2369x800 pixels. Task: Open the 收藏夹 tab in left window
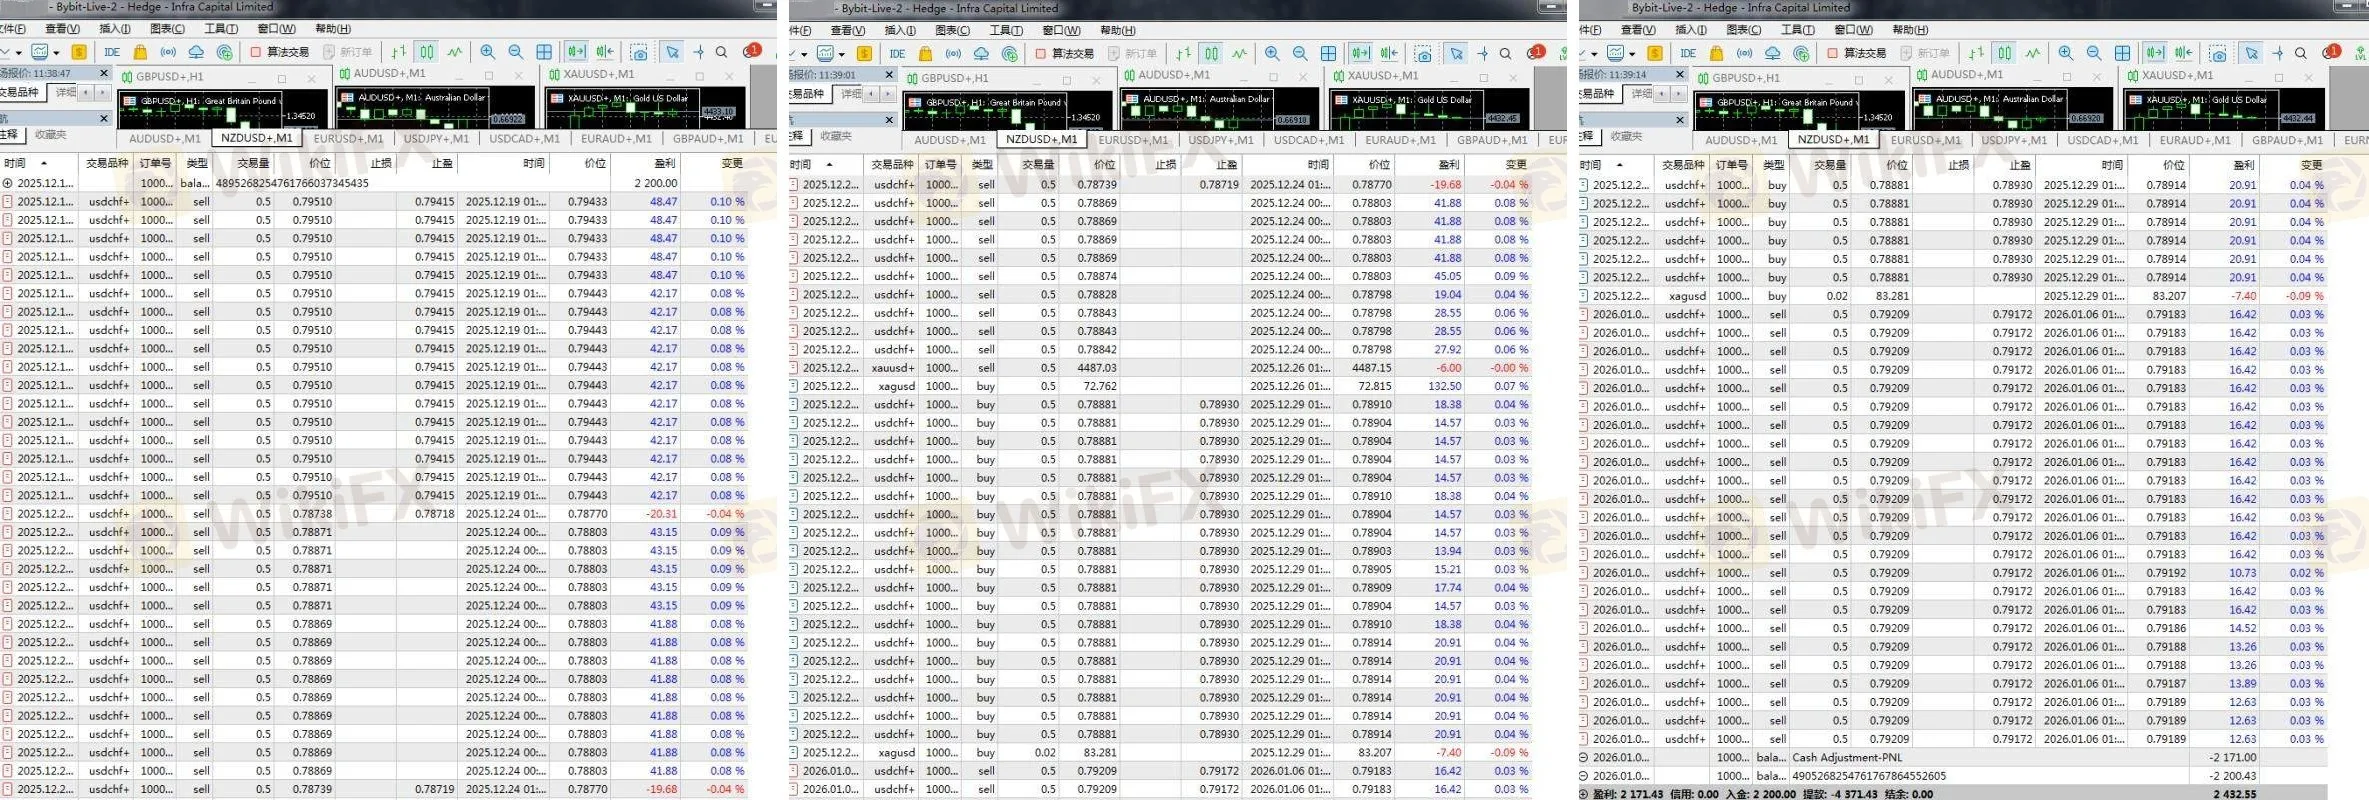(x=50, y=135)
